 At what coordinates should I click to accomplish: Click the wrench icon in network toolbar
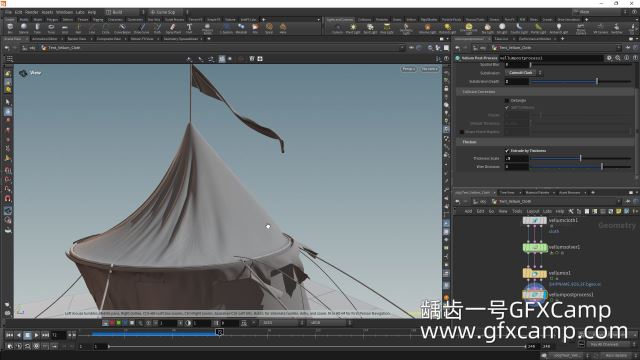click(571, 211)
